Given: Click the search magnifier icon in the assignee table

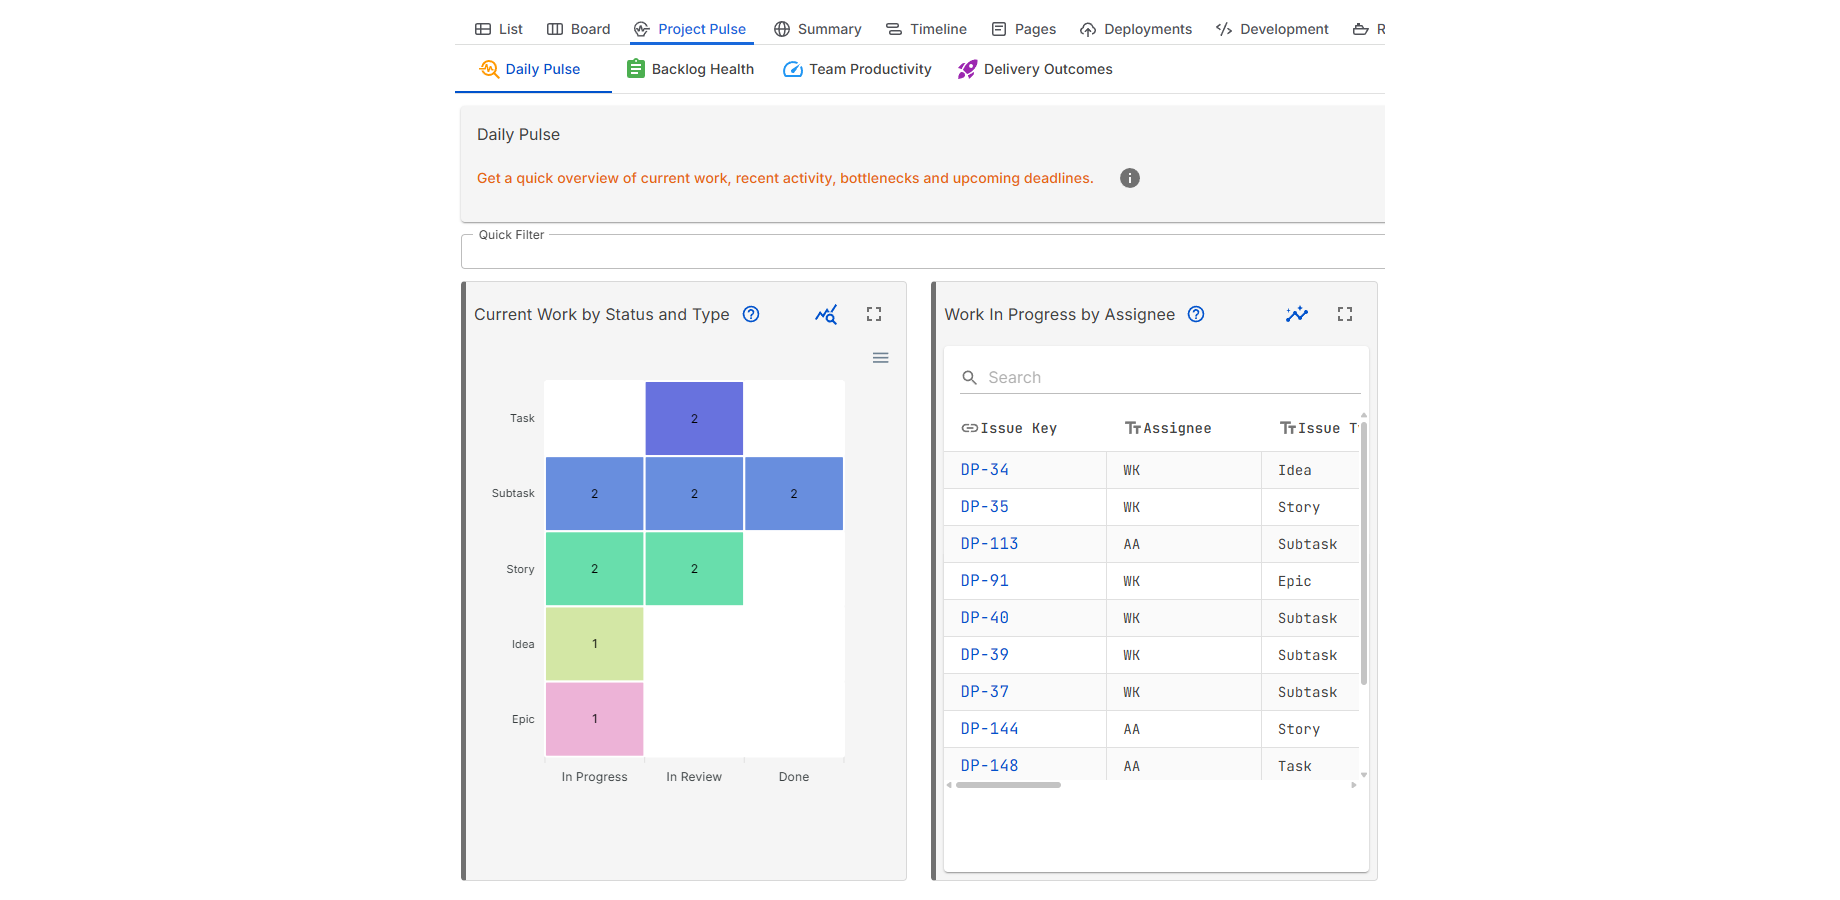Looking at the screenshot, I should point(969,377).
